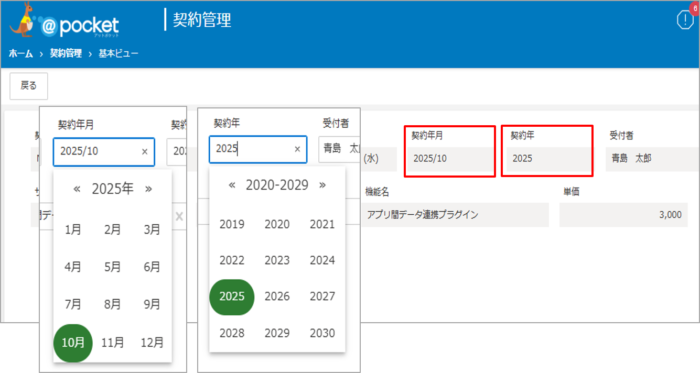Go to next year in month picker

click(x=149, y=189)
